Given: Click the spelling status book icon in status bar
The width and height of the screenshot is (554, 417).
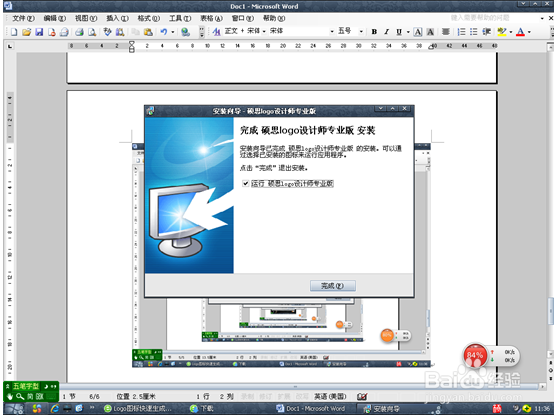Looking at the screenshot, I should (362, 397).
